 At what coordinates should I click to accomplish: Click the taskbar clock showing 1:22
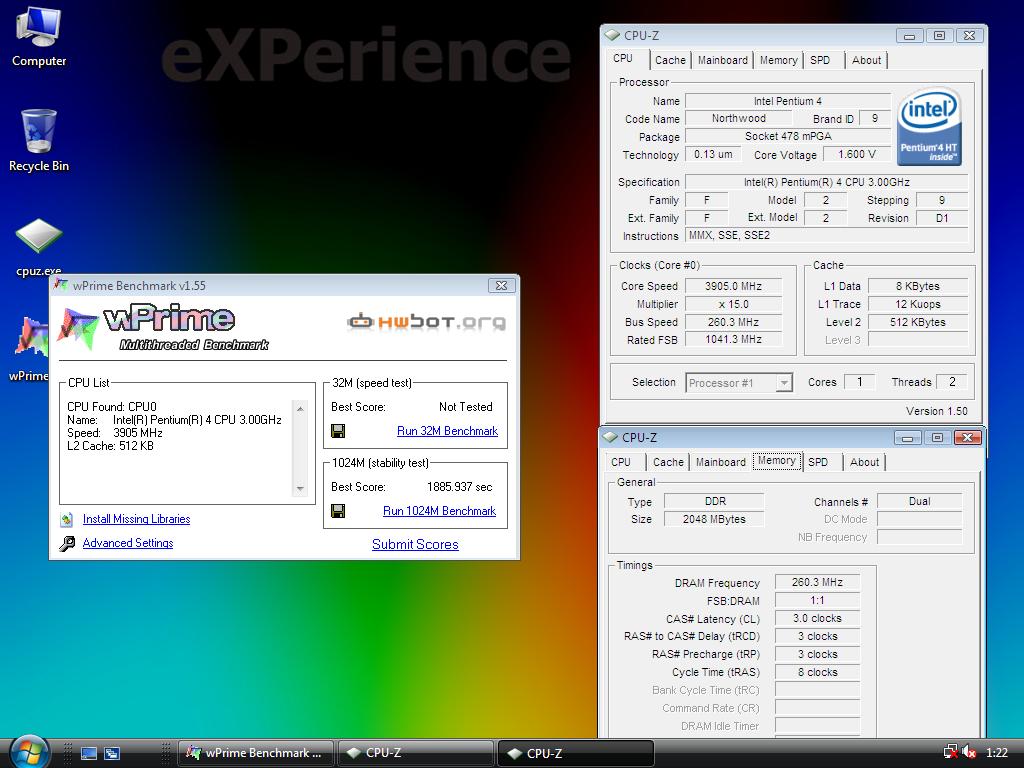pos(997,753)
